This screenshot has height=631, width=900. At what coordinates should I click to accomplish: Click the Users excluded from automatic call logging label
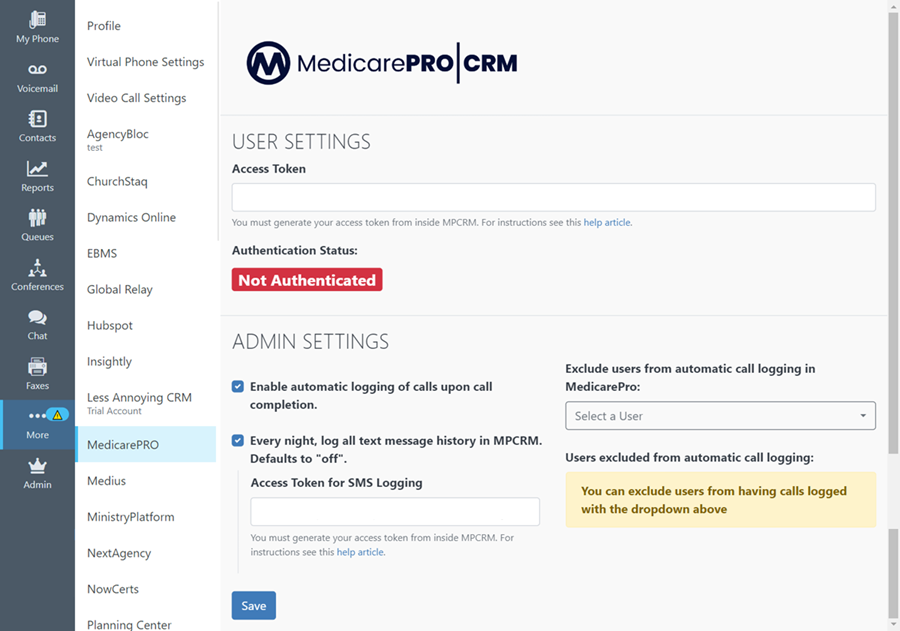(x=689, y=458)
